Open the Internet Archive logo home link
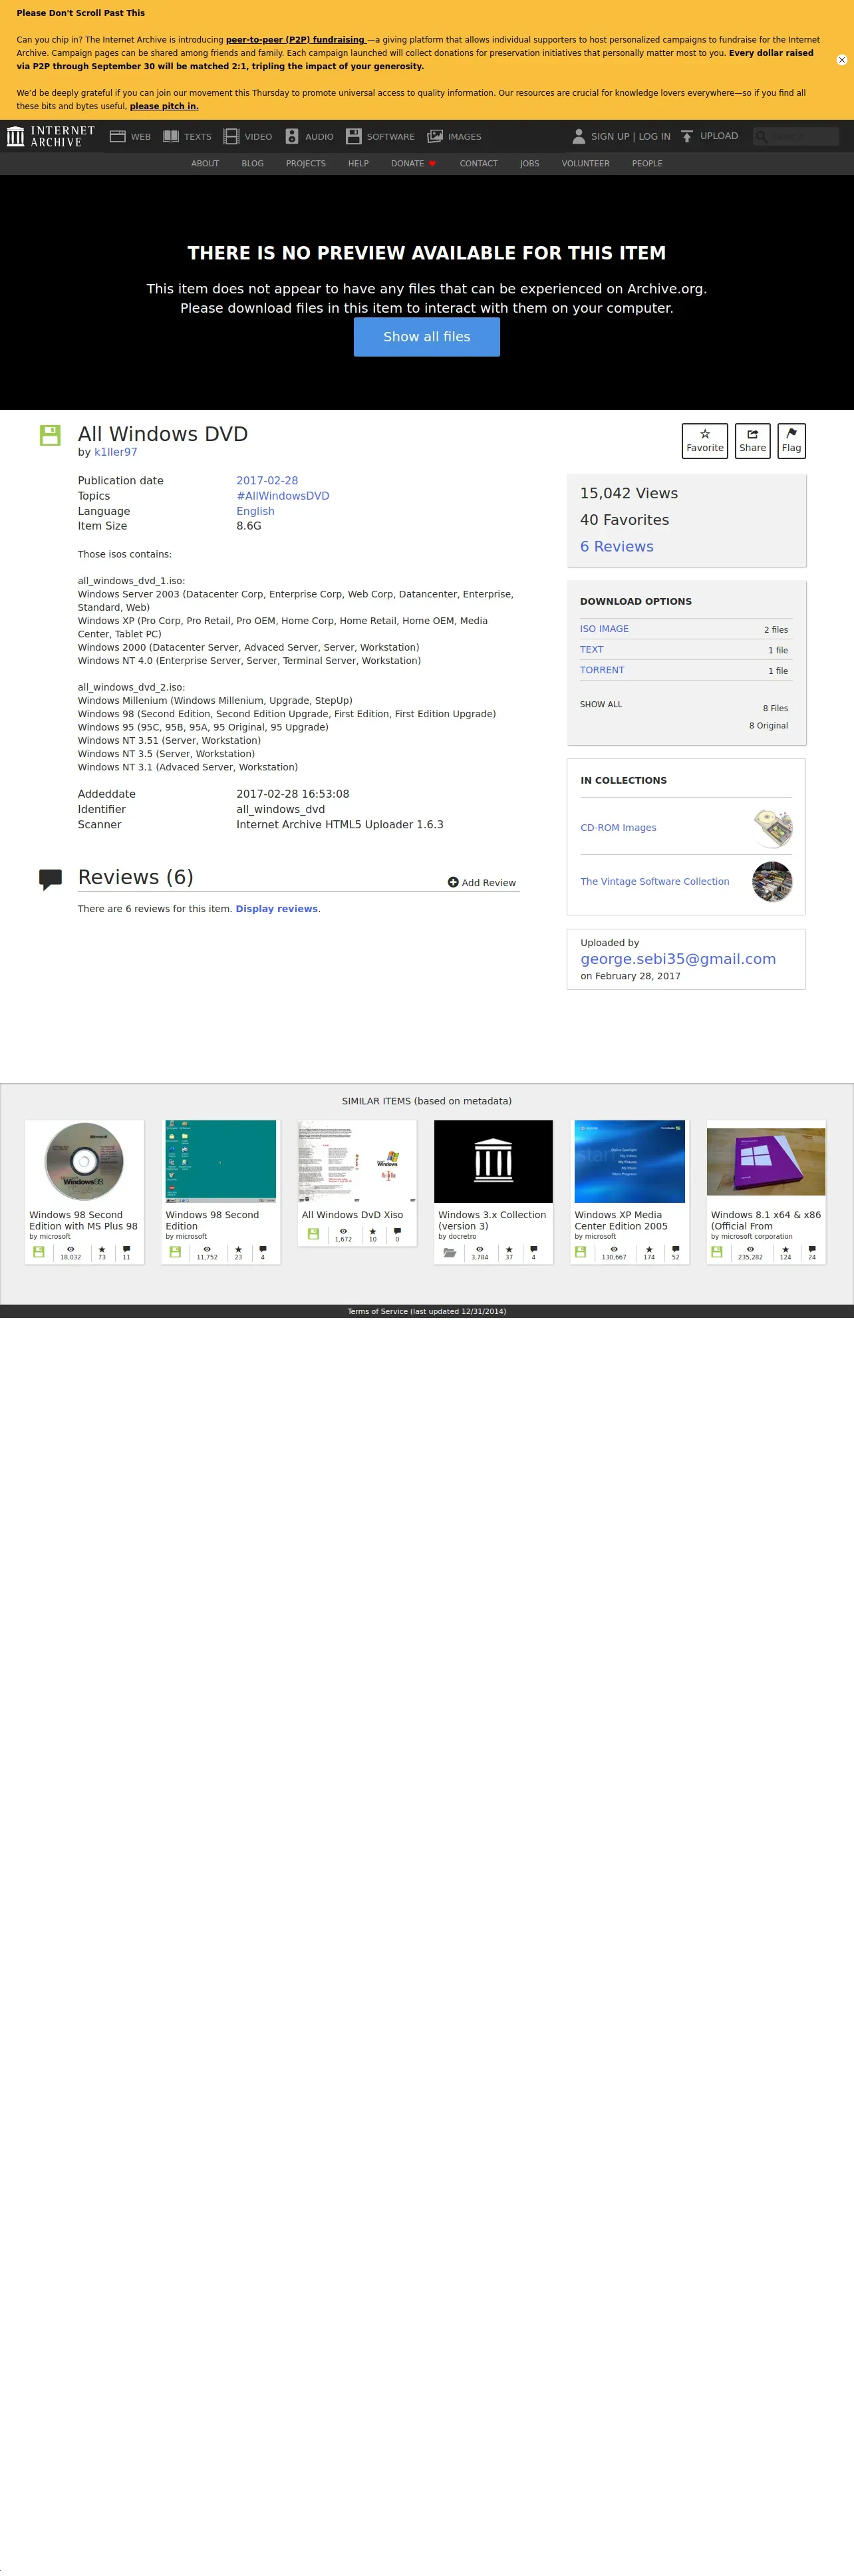This screenshot has width=854, height=2576. click(51, 136)
